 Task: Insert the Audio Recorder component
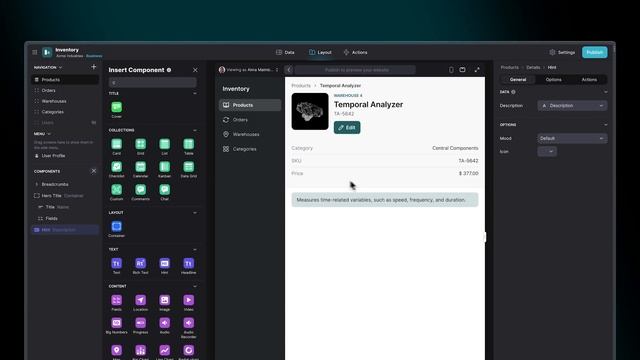tap(189, 323)
